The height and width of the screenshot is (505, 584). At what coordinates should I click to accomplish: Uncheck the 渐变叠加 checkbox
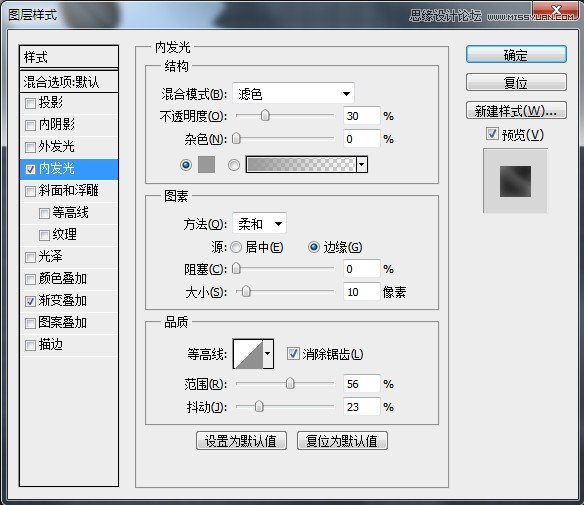pyautogui.click(x=30, y=301)
